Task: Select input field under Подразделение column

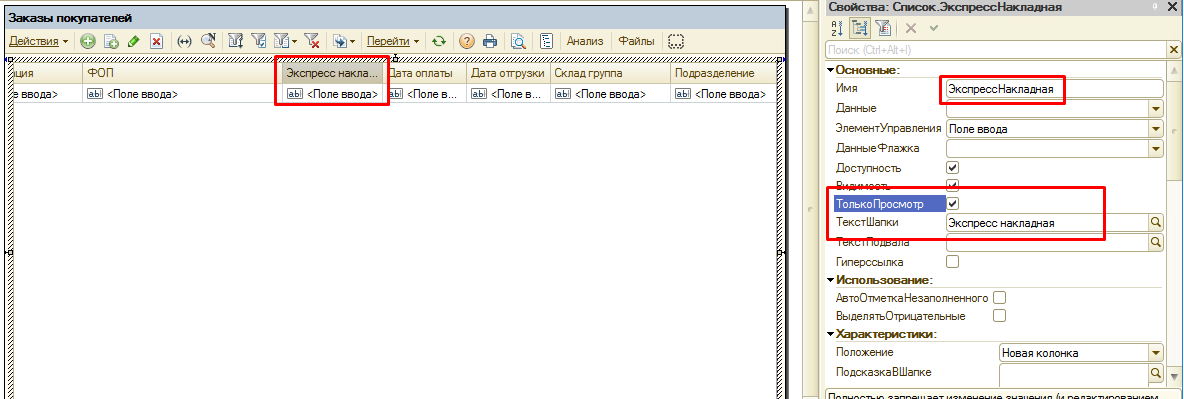Action: (723, 94)
